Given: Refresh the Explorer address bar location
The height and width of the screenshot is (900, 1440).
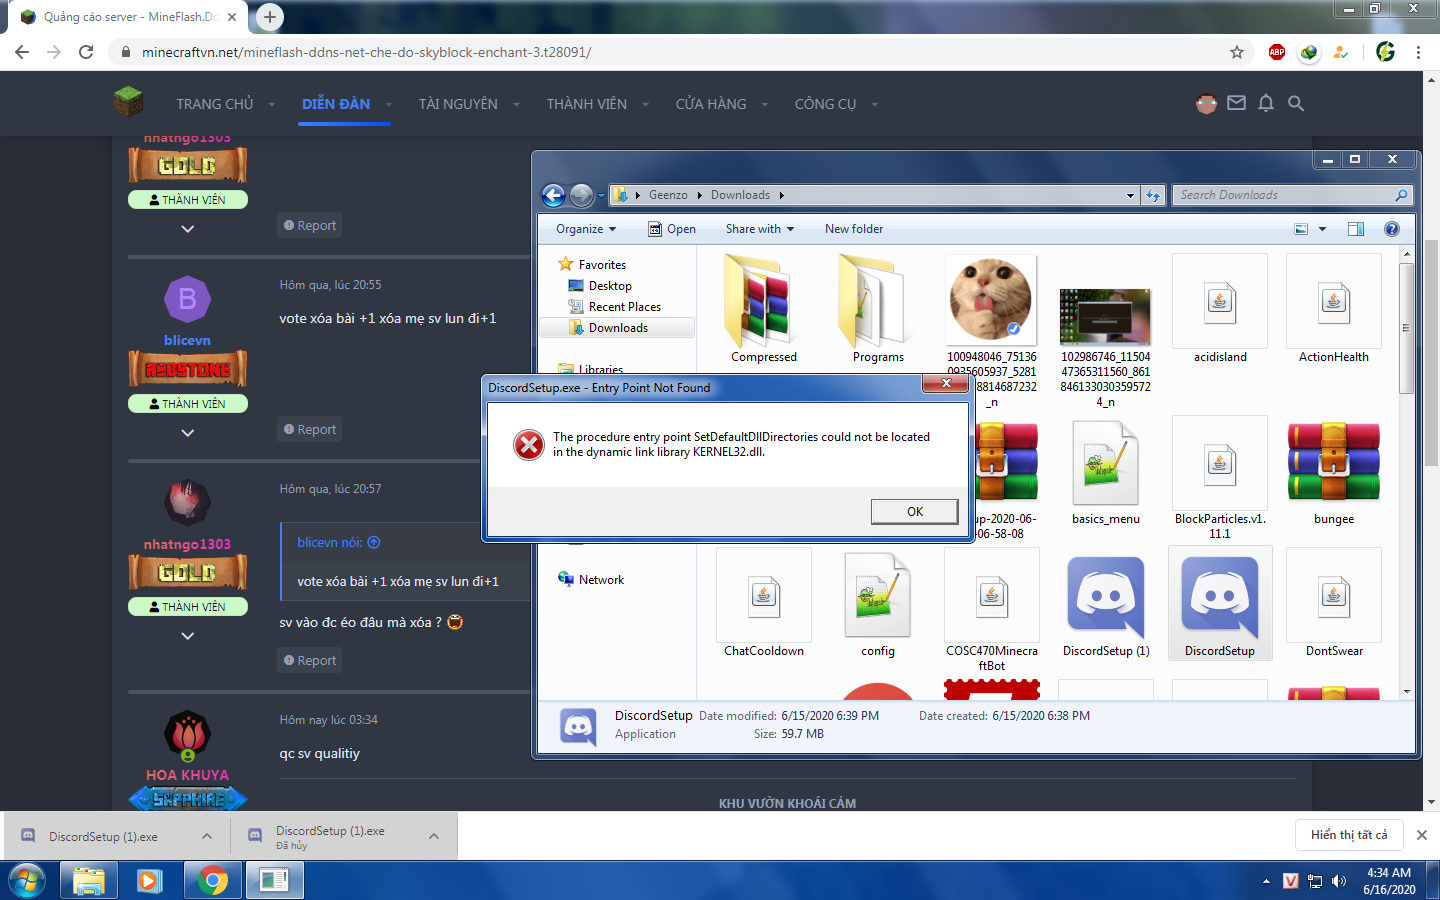Looking at the screenshot, I should click(x=1153, y=195).
